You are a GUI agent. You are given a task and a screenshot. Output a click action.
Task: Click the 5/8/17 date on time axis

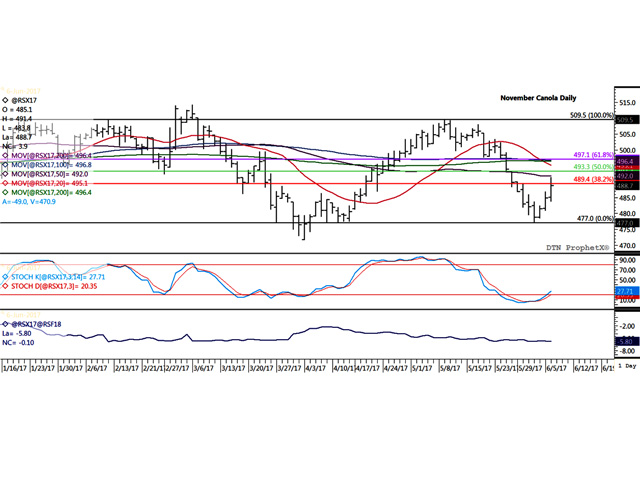(450, 368)
